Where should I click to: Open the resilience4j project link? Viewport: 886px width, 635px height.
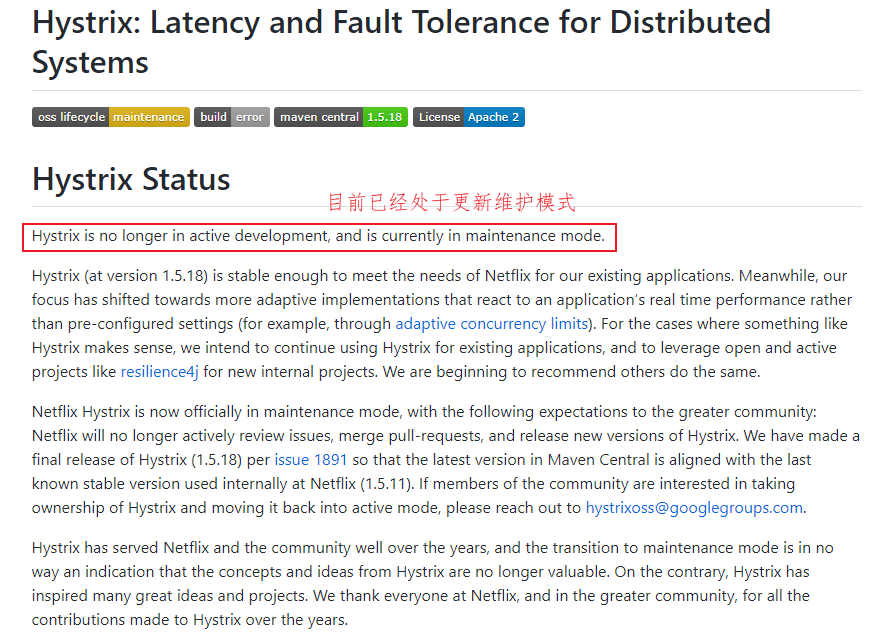point(159,372)
